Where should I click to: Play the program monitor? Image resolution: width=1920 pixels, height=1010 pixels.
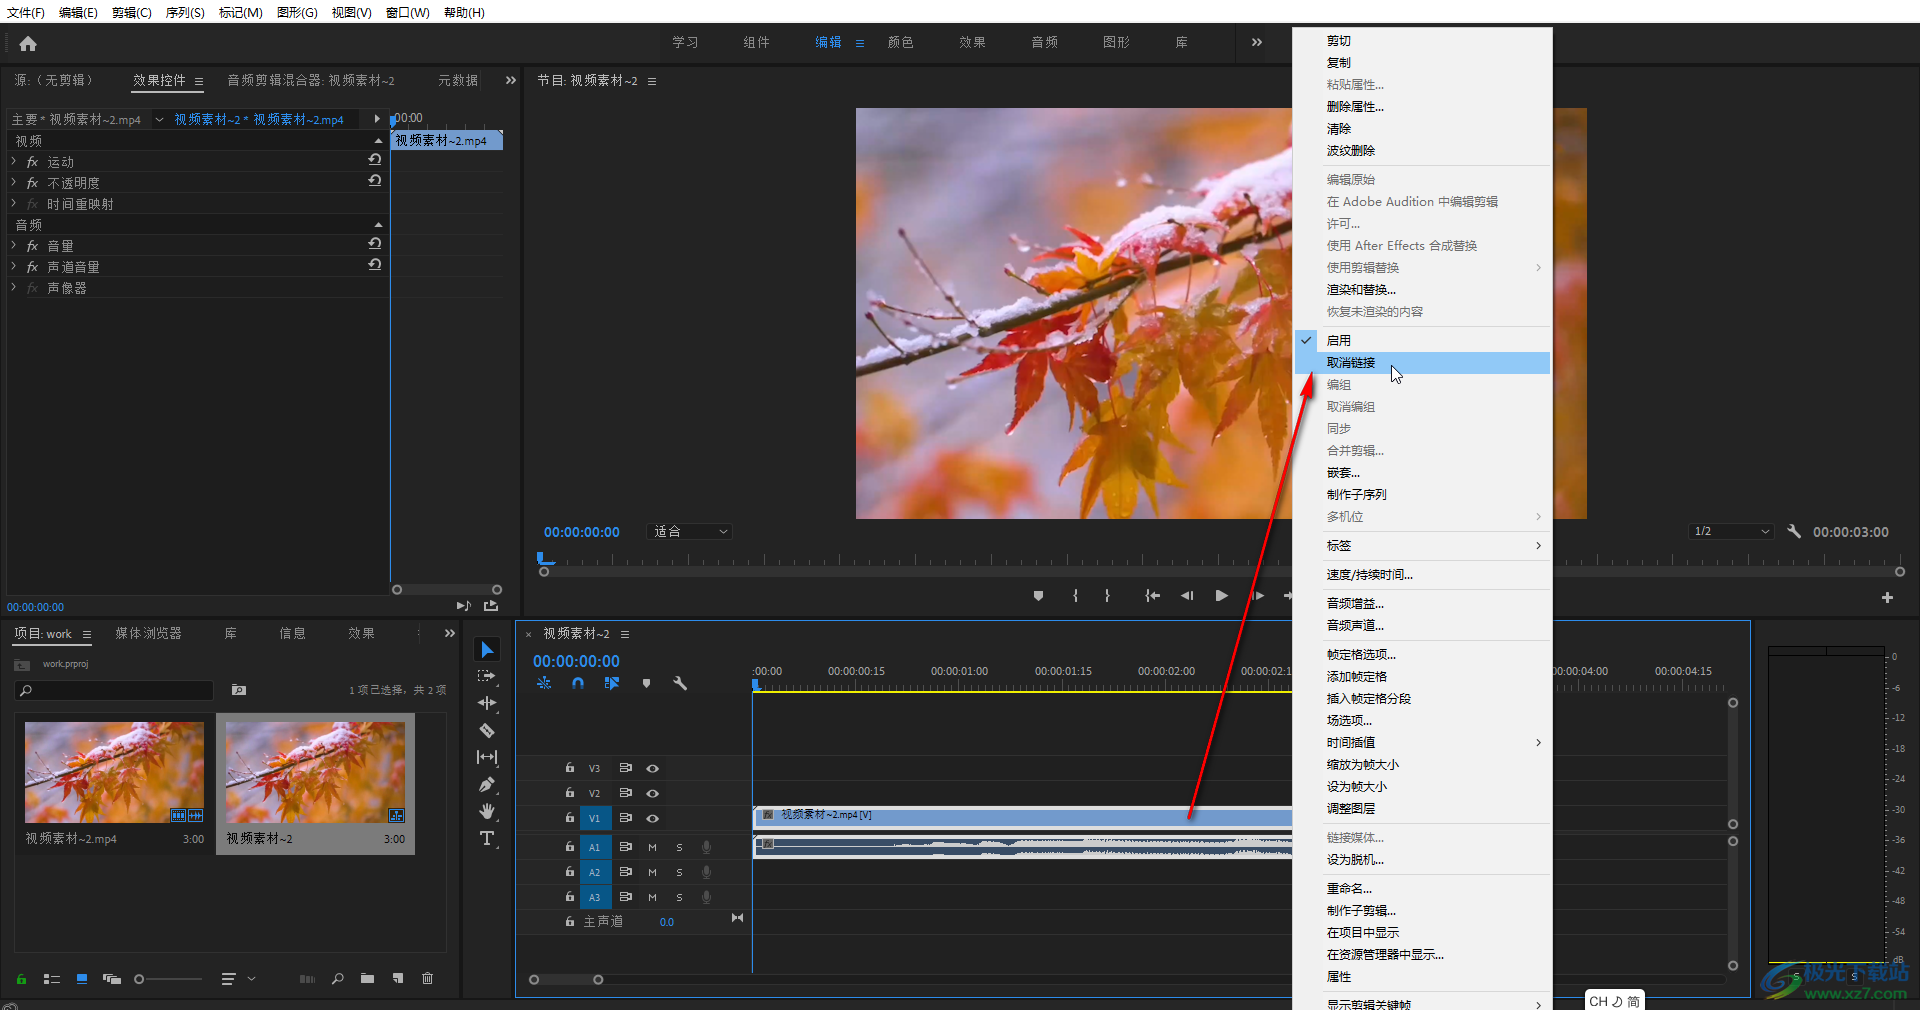click(x=1221, y=596)
